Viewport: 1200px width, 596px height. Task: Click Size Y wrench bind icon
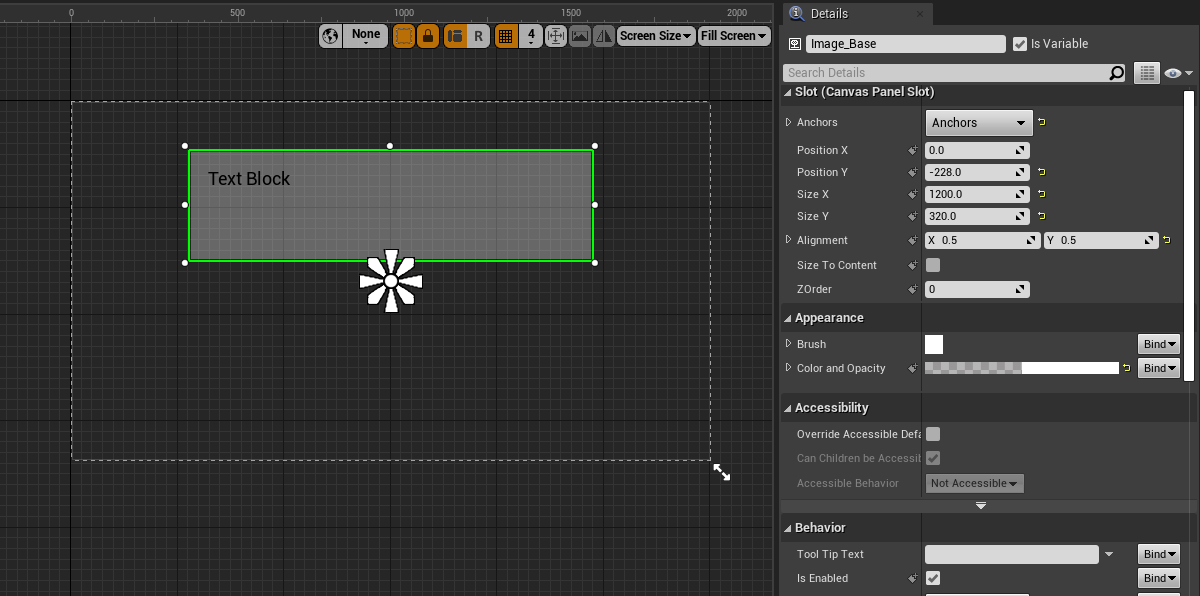pyautogui.click(x=913, y=216)
